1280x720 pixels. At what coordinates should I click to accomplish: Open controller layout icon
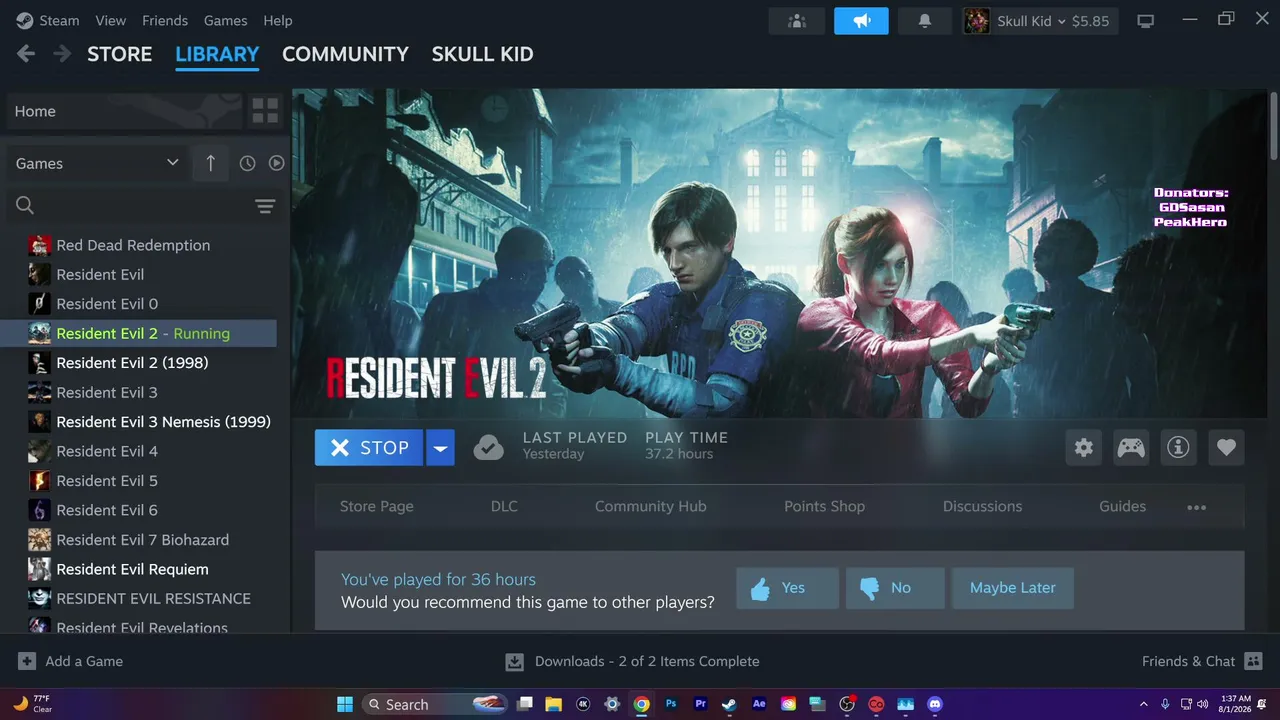tap(1131, 447)
